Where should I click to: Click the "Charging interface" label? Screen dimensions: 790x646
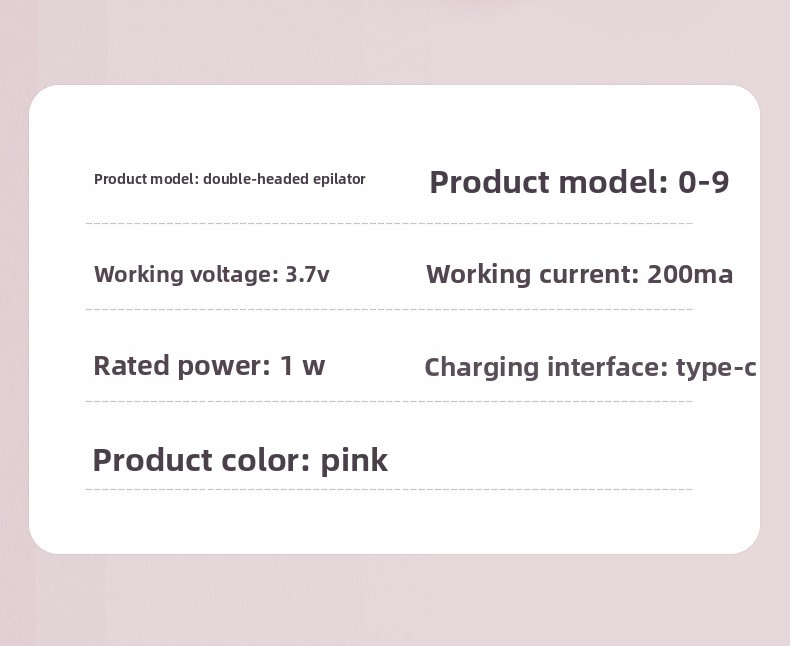tap(545, 367)
